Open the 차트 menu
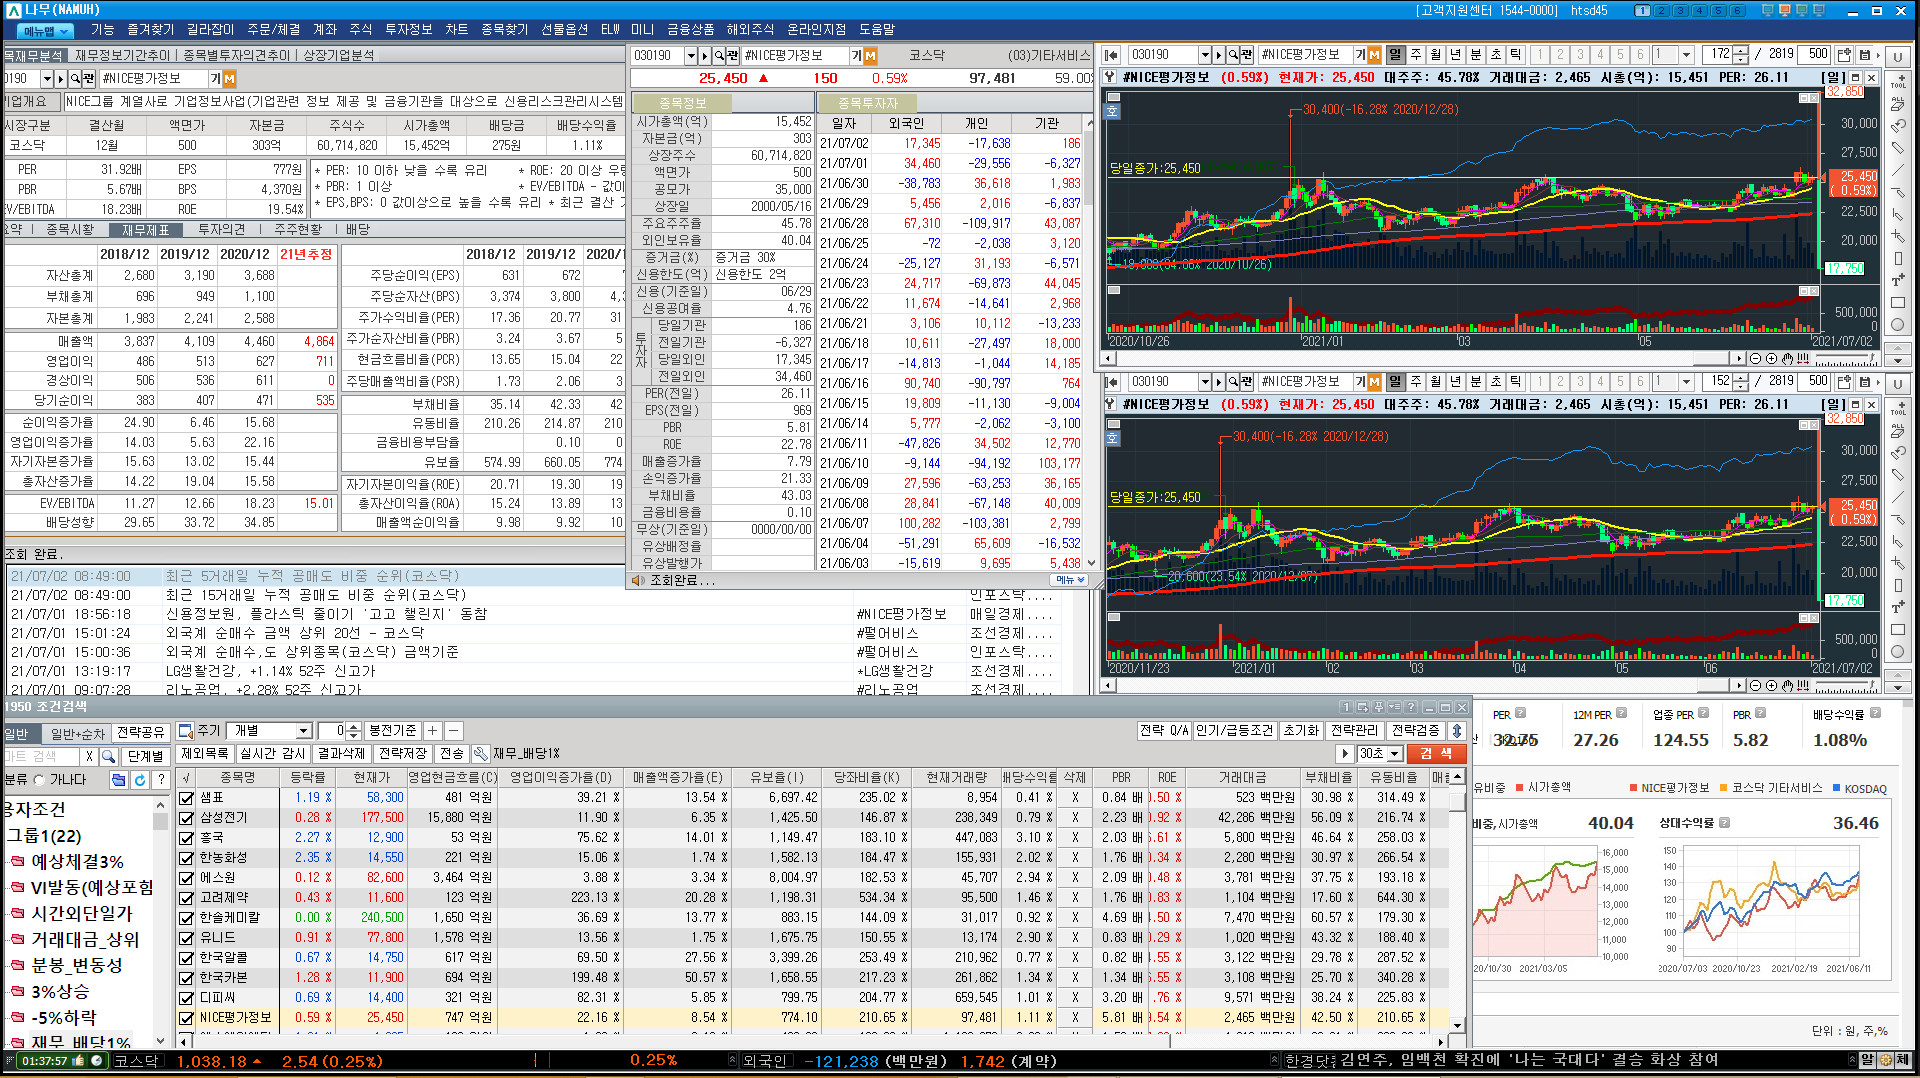1920x1078 pixels. 457,30
